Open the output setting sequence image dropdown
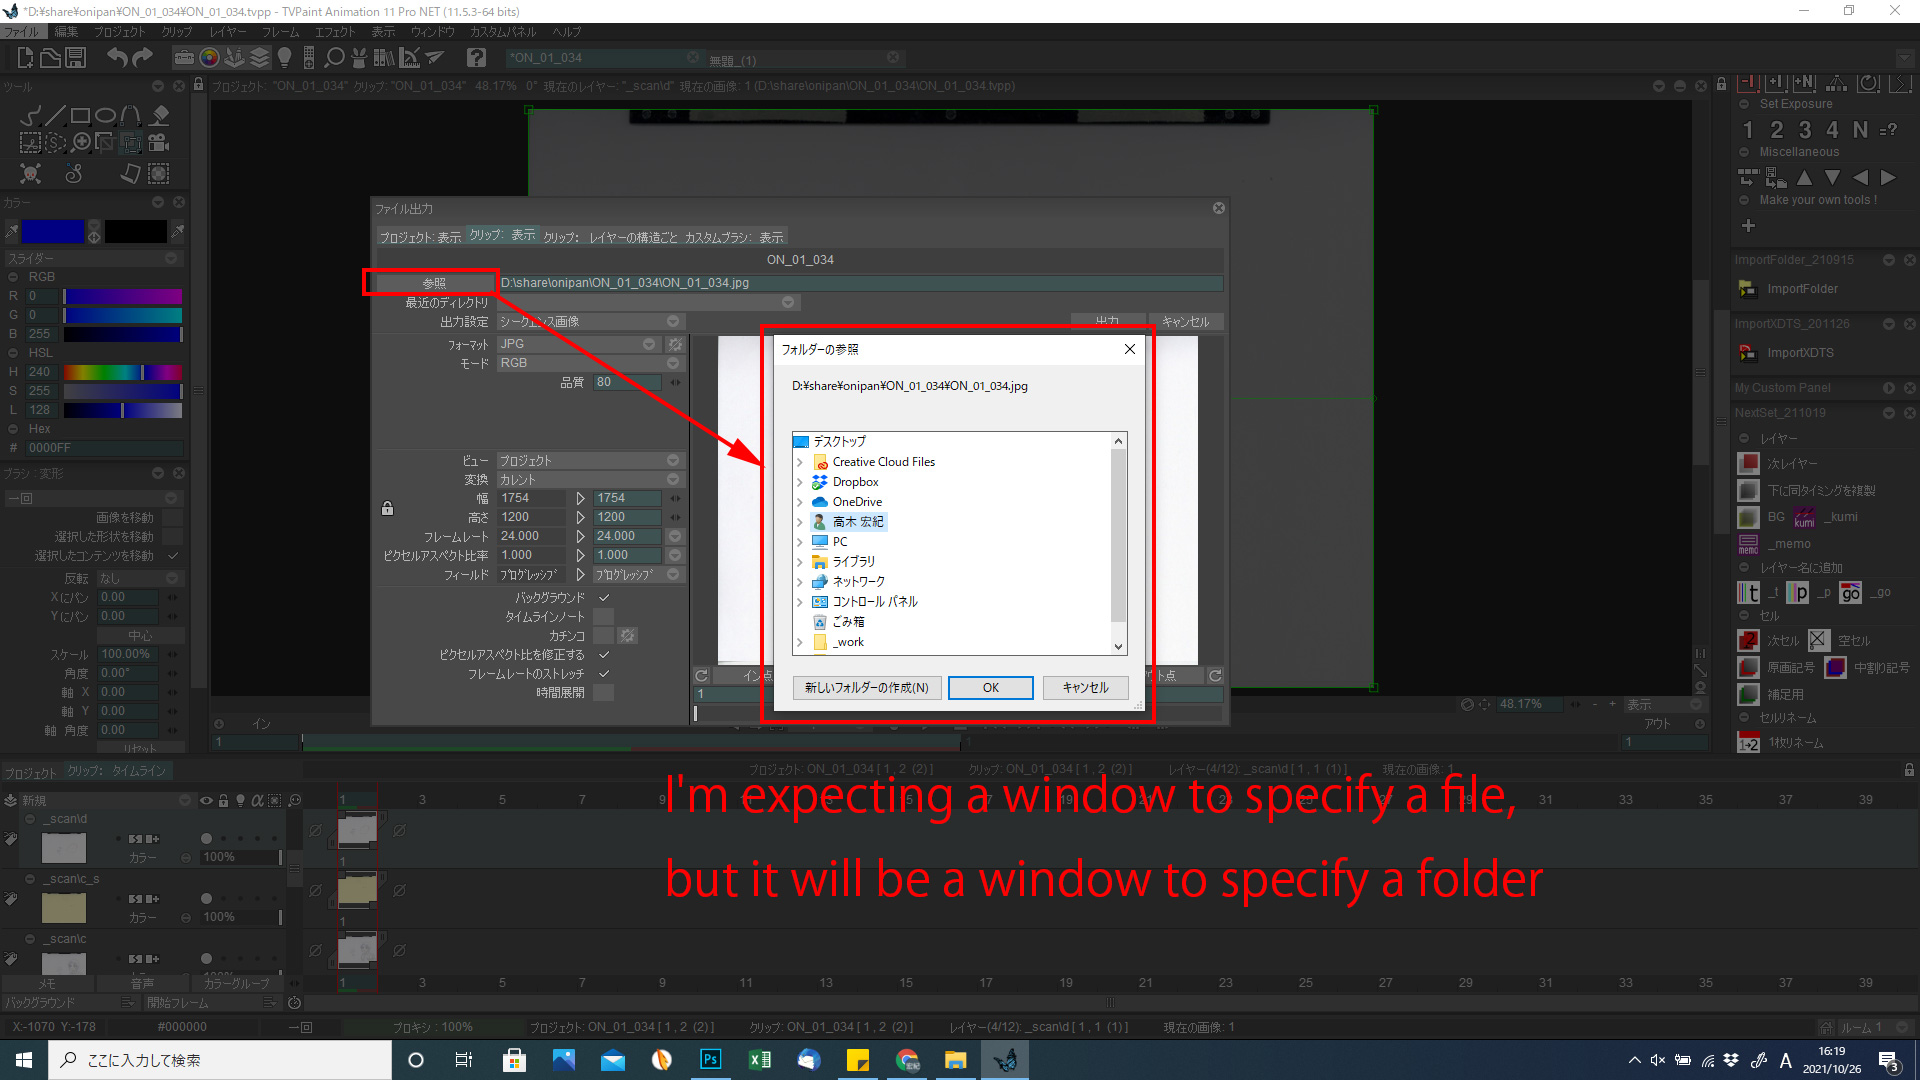This screenshot has height=1080, width=1920. [x=589, y=322]
